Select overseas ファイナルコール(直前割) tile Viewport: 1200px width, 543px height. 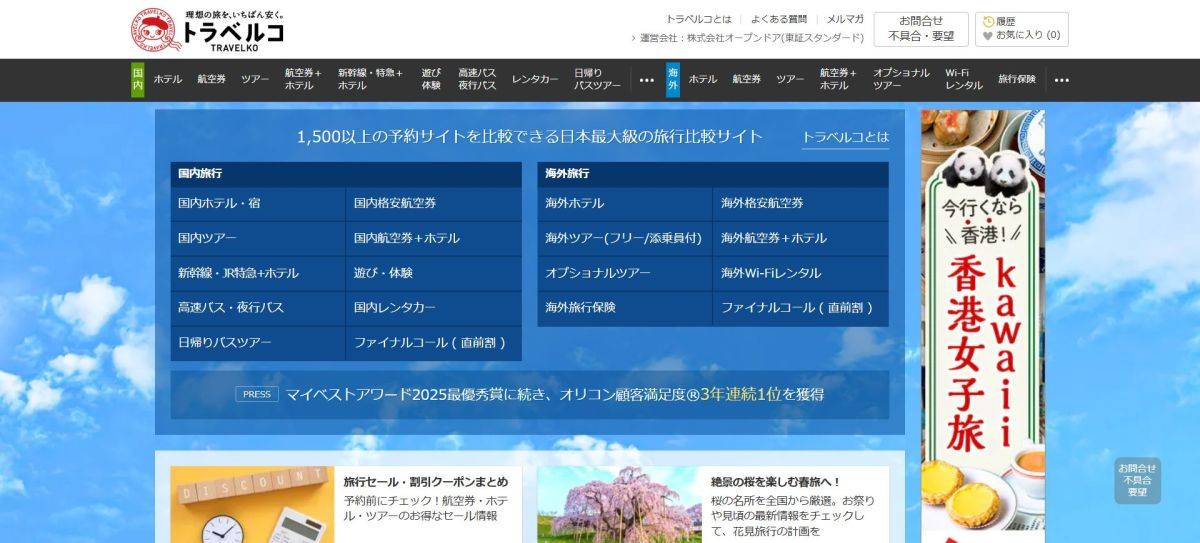point(801,308)
